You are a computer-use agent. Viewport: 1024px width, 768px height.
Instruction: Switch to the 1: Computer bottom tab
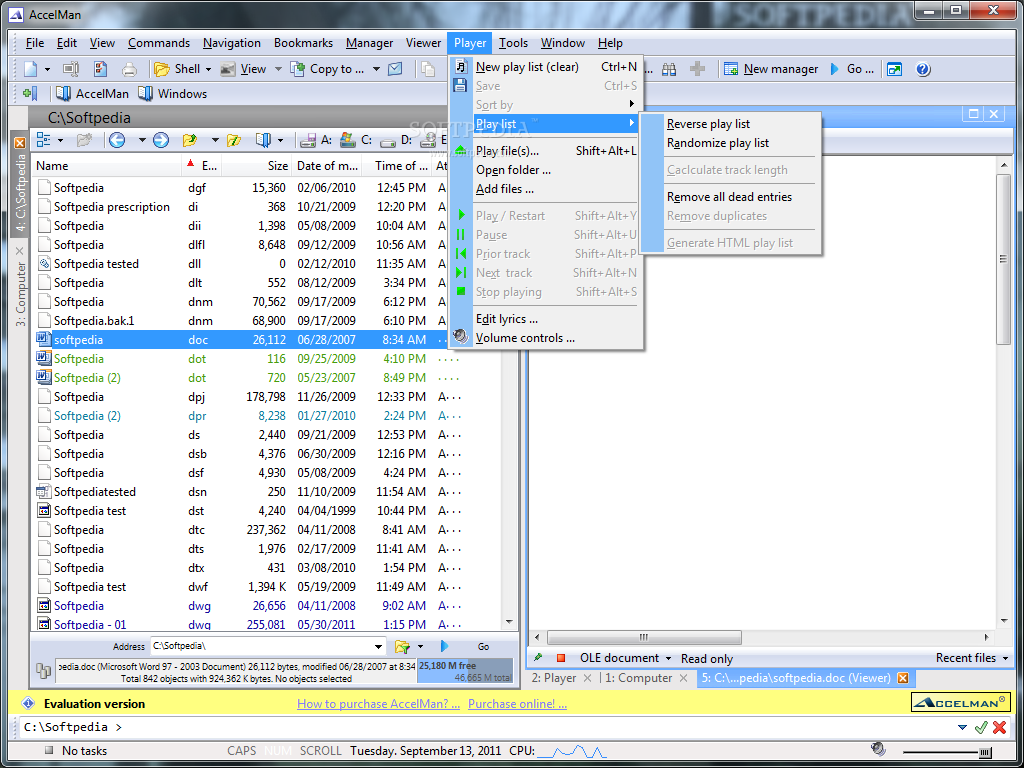[x=638, y=678]
